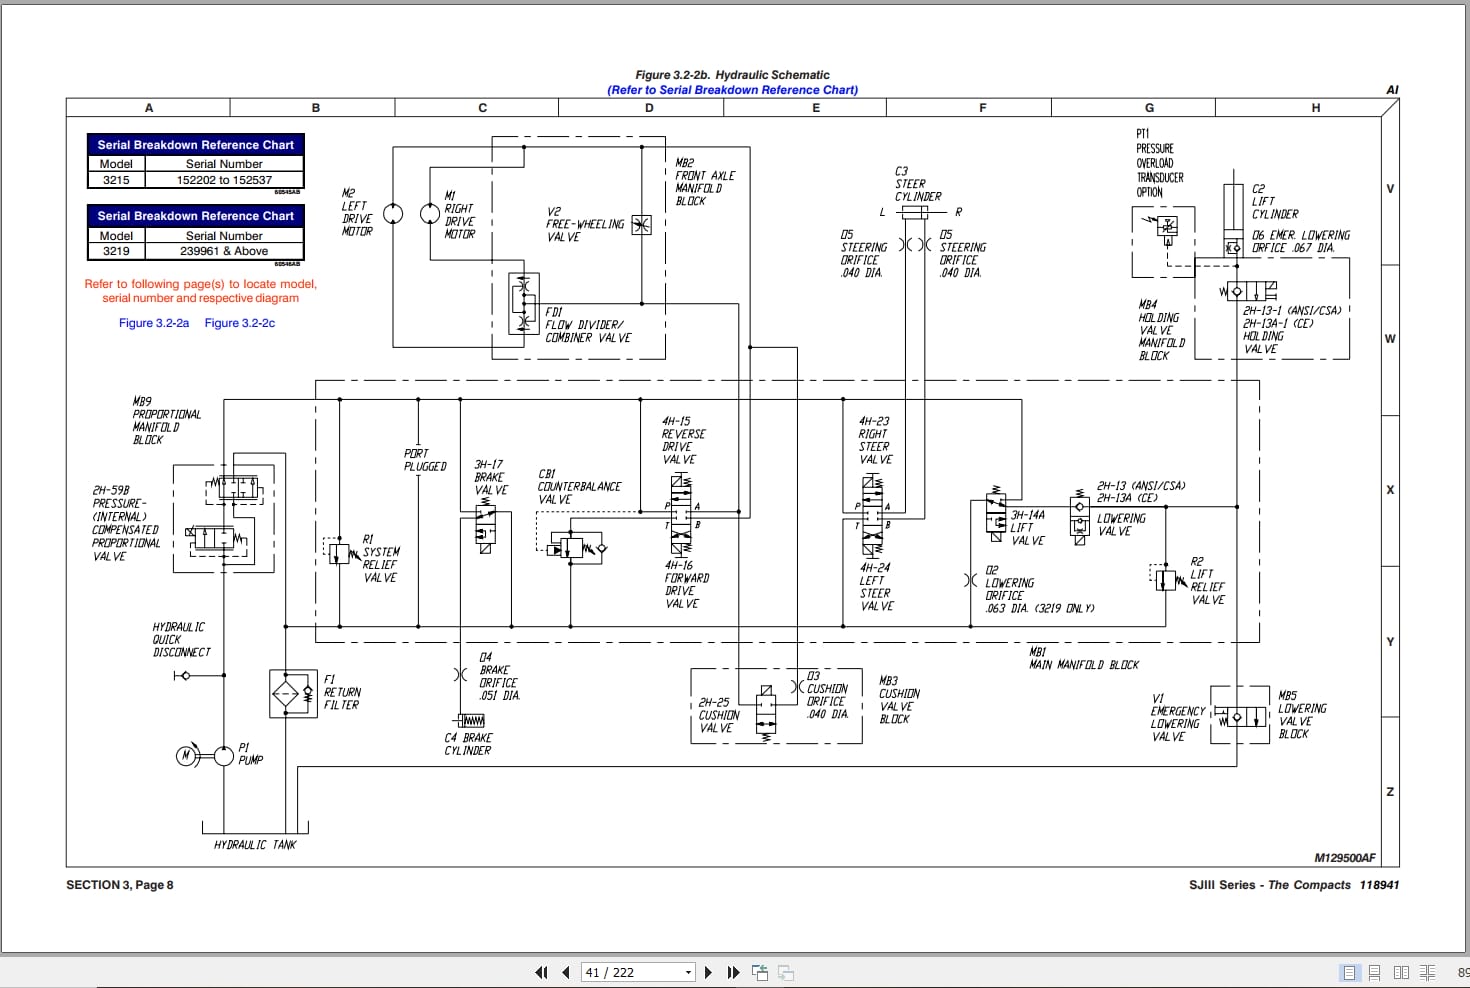Click the D2 LOWERING ORIFICE label

(x=1040, y=589)
